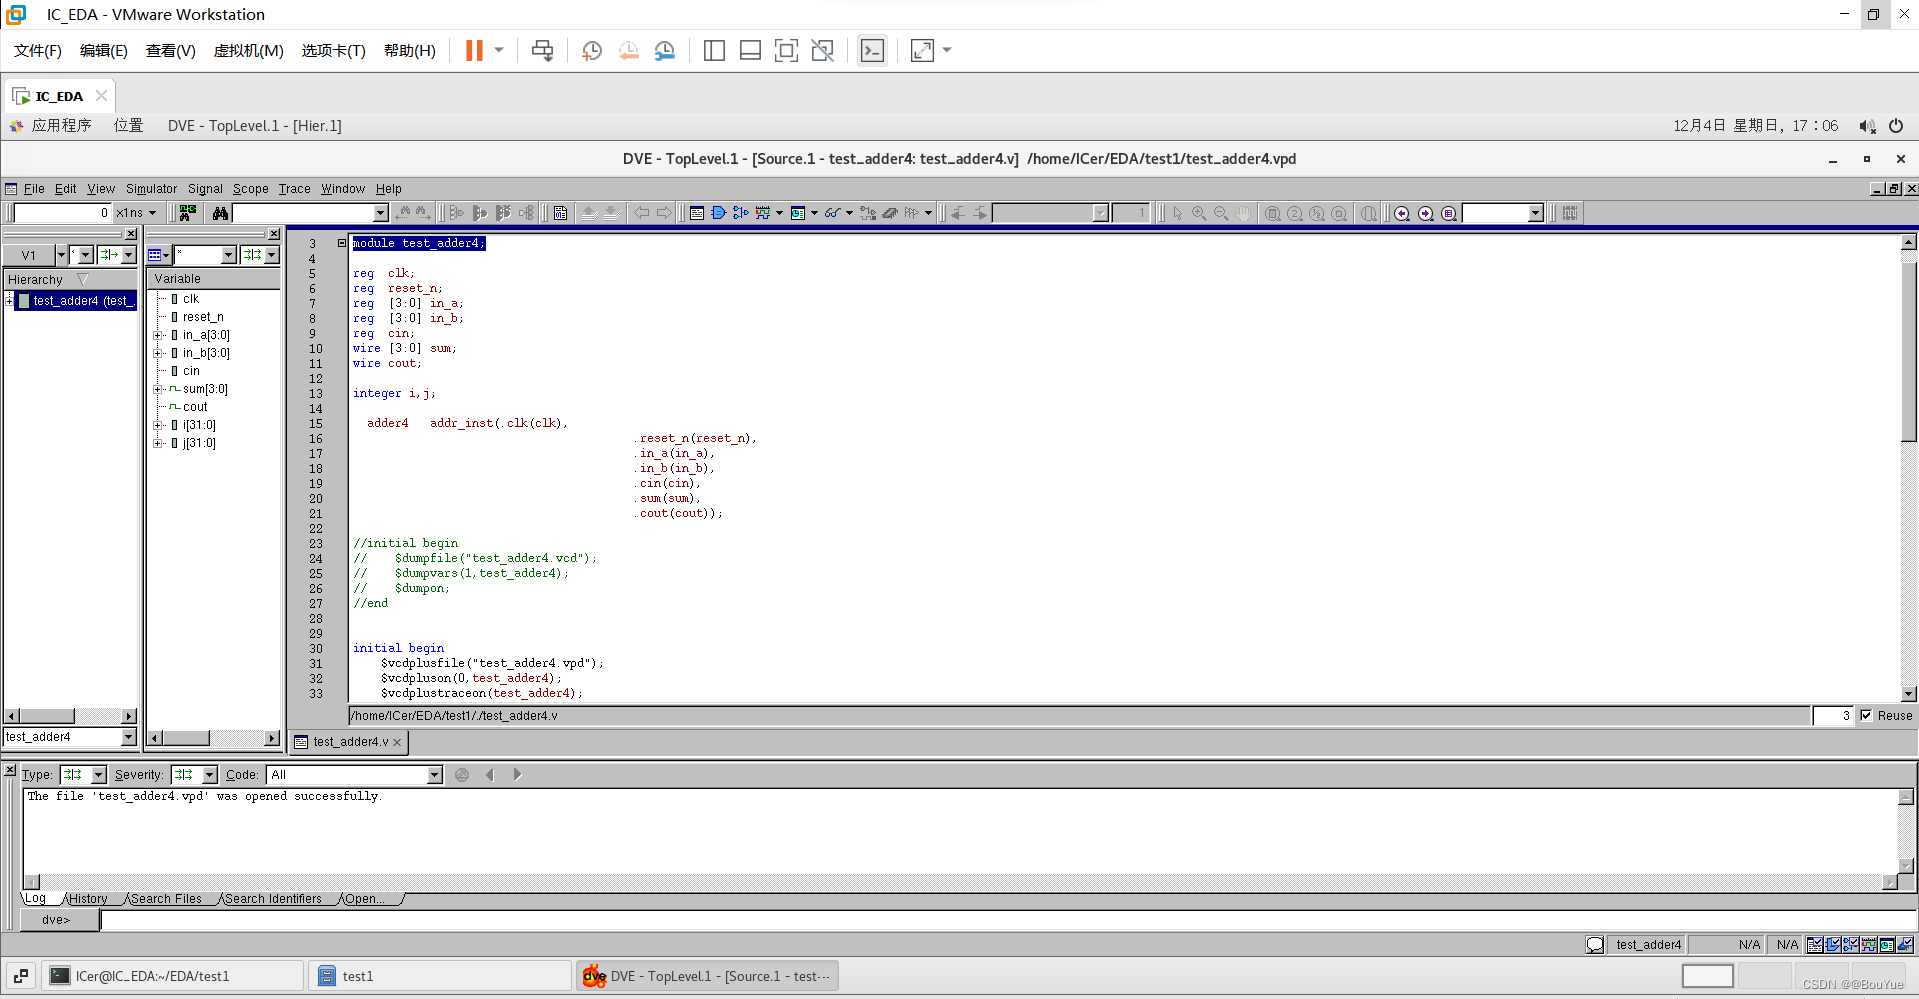Close the Hierarchy pane with its X
The width and height of the screenshot is (1919, 999).
[x=130, y=234]
